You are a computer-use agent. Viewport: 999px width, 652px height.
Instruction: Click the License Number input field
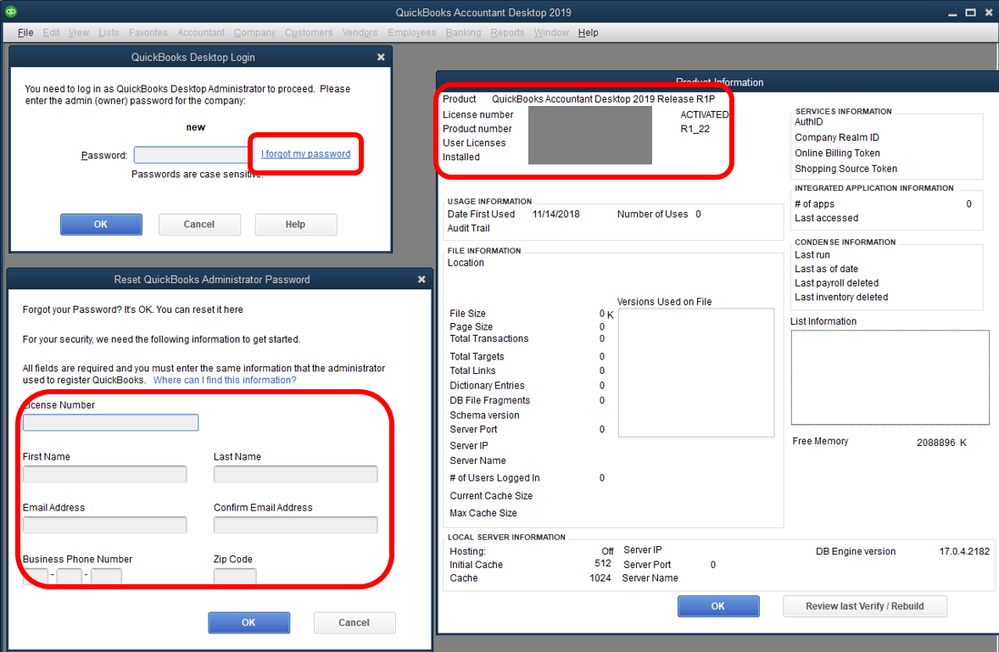pos(111,423)
